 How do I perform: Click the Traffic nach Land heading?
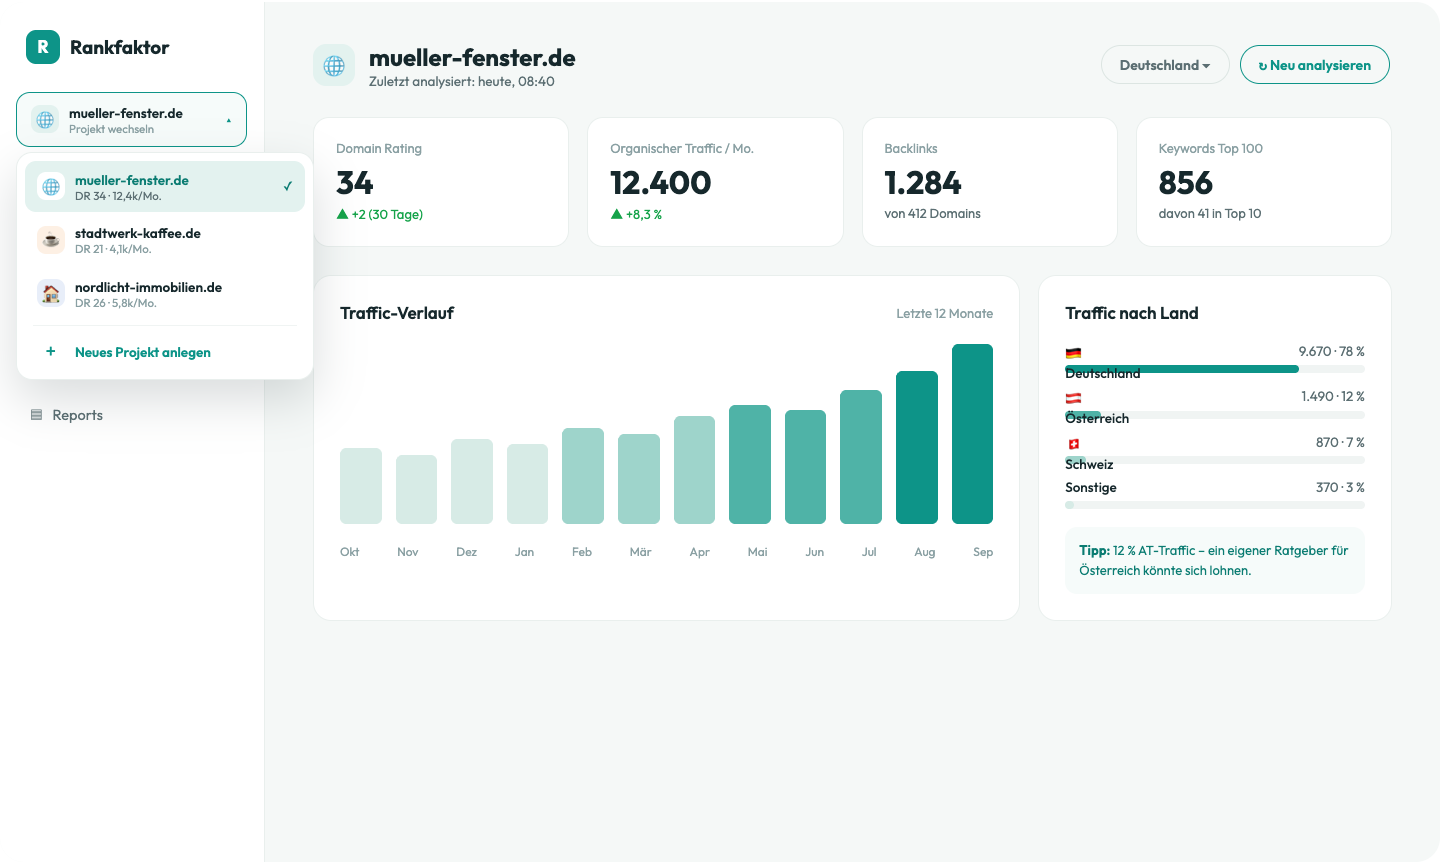[x=1132, y=313]
